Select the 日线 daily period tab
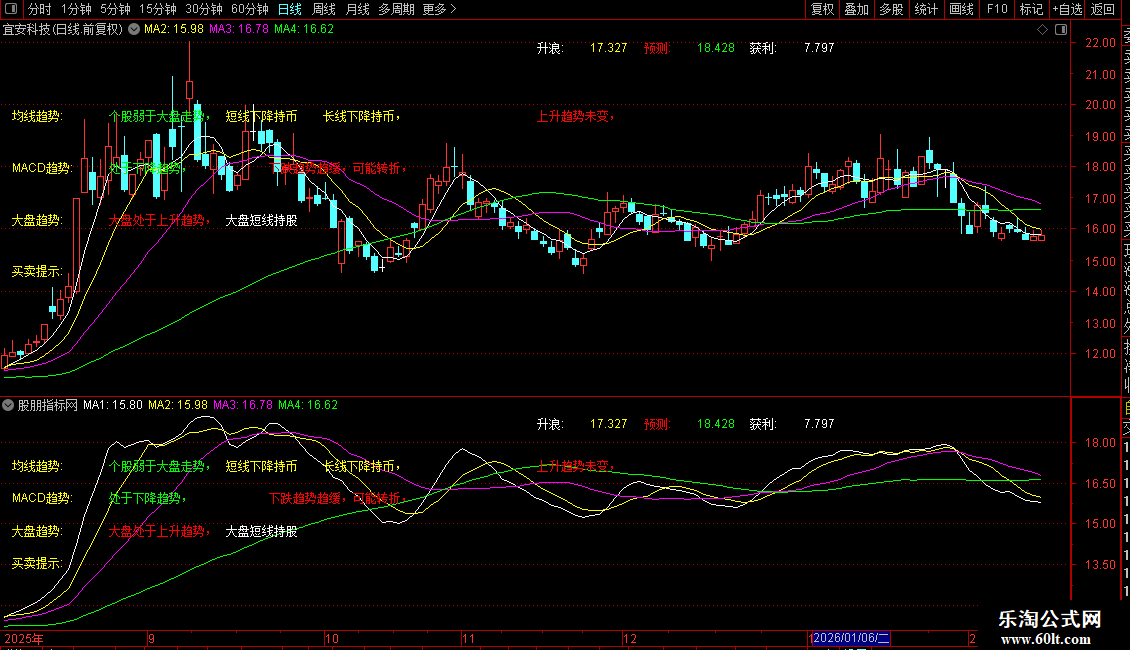Image resolution: width=1130 pixels, height=650 pixels. 290,9
